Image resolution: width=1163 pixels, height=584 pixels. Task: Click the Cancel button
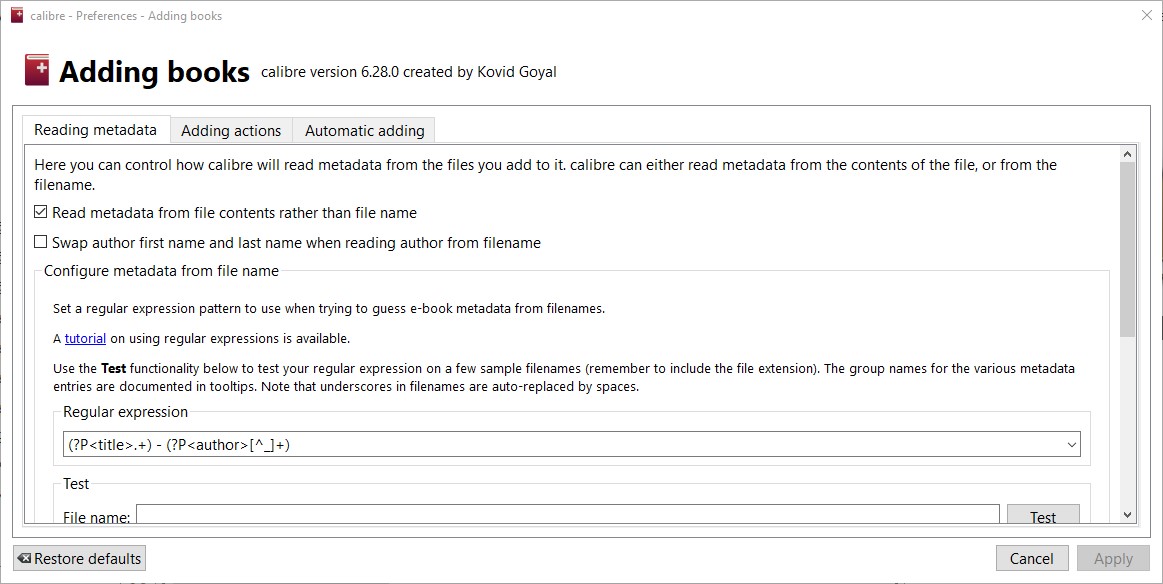(x=1031, y=559)
